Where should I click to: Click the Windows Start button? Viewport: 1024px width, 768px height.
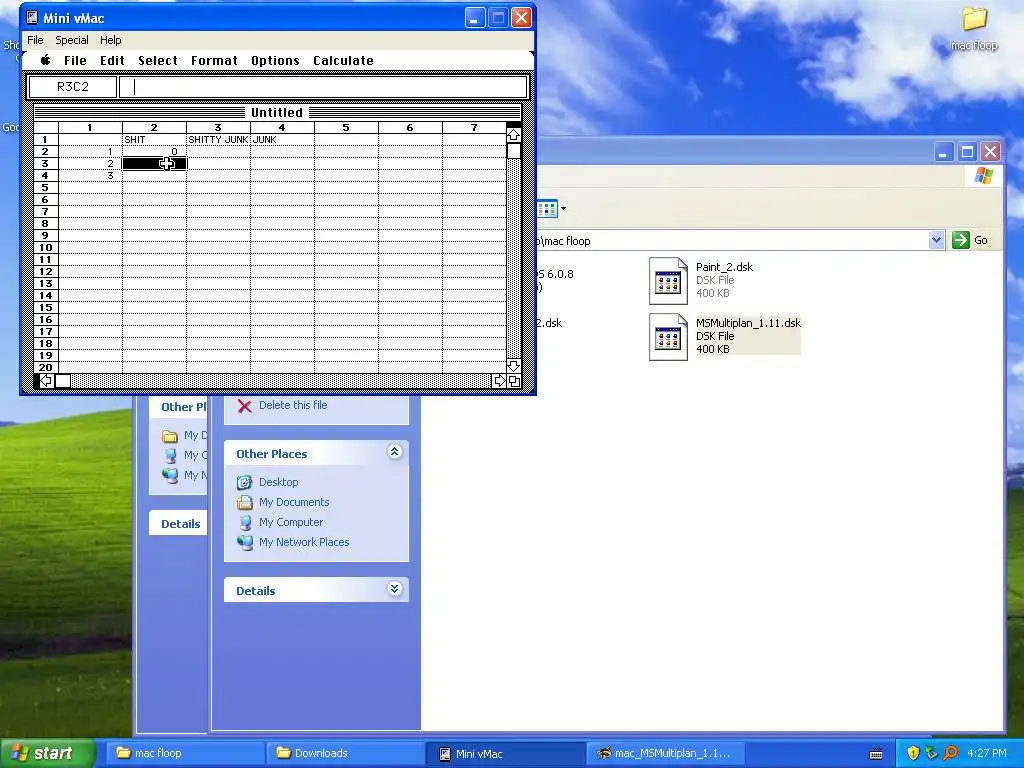(x=47, y=753)
